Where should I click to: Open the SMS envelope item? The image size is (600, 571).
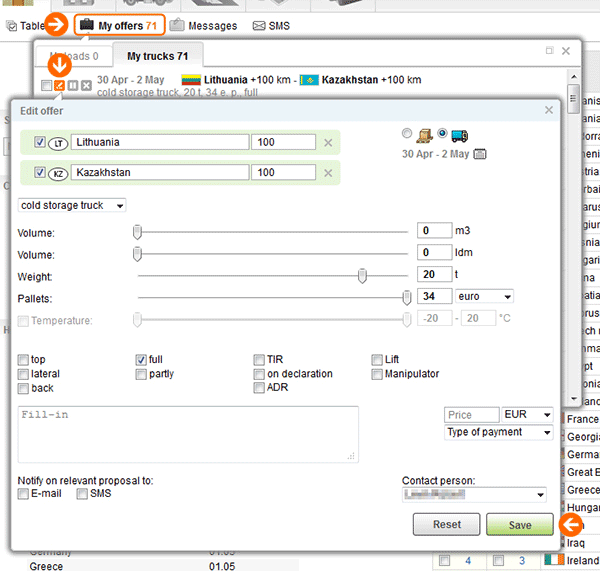pyautogui.click(x=271, y=25)
